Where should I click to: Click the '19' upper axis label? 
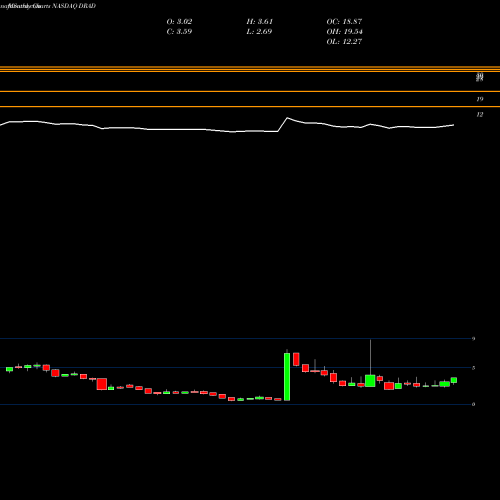tap(480, 99)
